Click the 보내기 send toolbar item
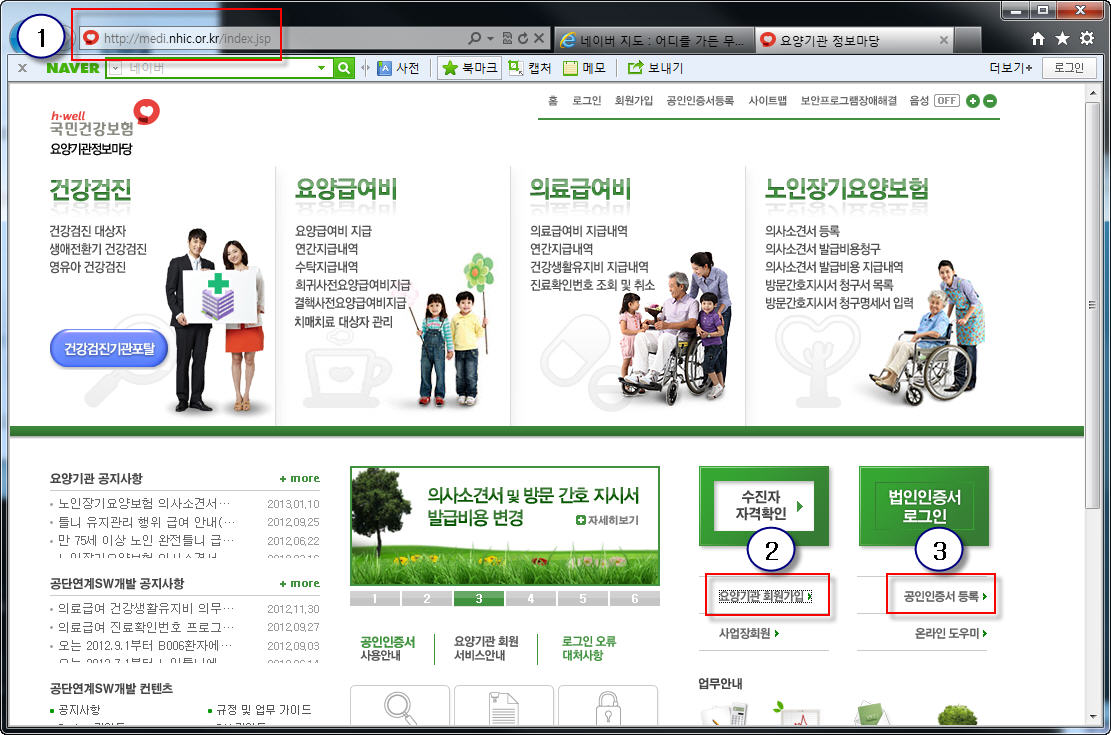The image size is (1111, 735). 655,68
